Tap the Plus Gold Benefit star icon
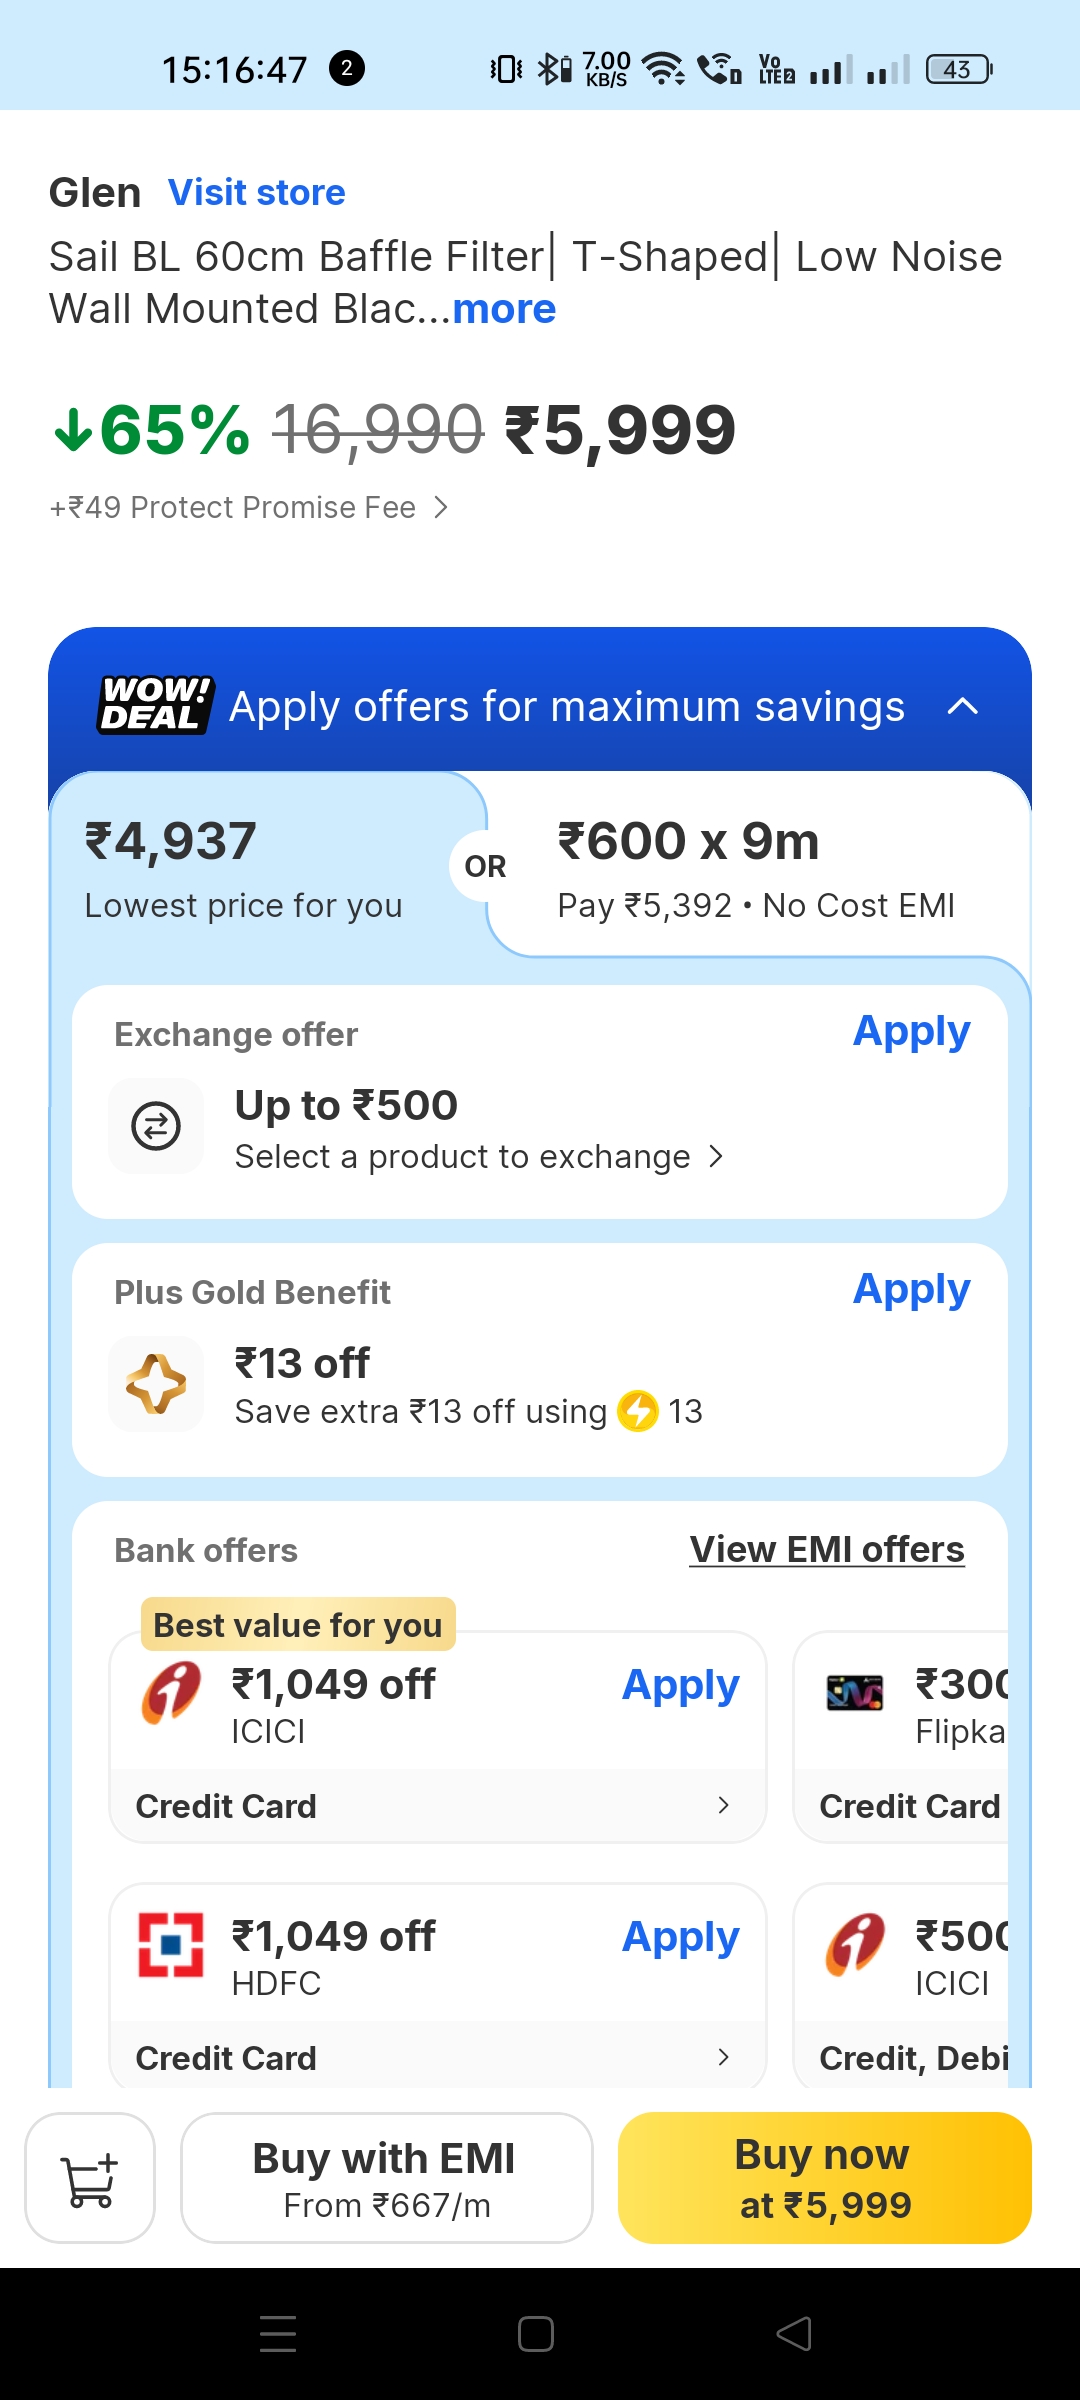Viewport: 1080px width, 2400px height. point(156,1384)
